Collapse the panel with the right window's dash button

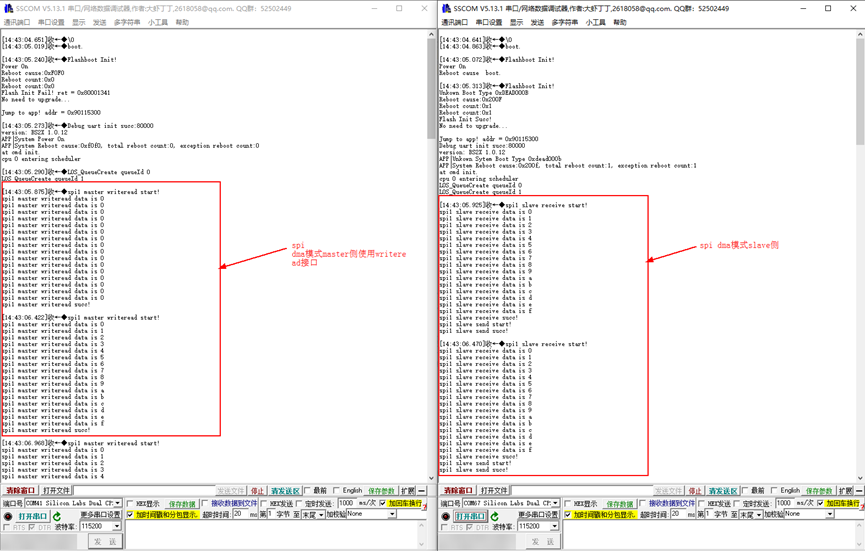point(859,491)
